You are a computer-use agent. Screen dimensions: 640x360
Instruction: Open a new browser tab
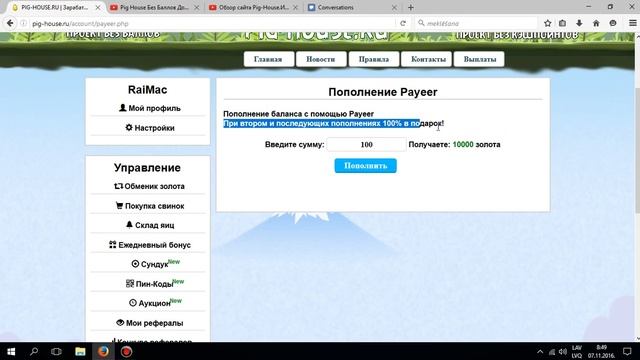(411, 7)
